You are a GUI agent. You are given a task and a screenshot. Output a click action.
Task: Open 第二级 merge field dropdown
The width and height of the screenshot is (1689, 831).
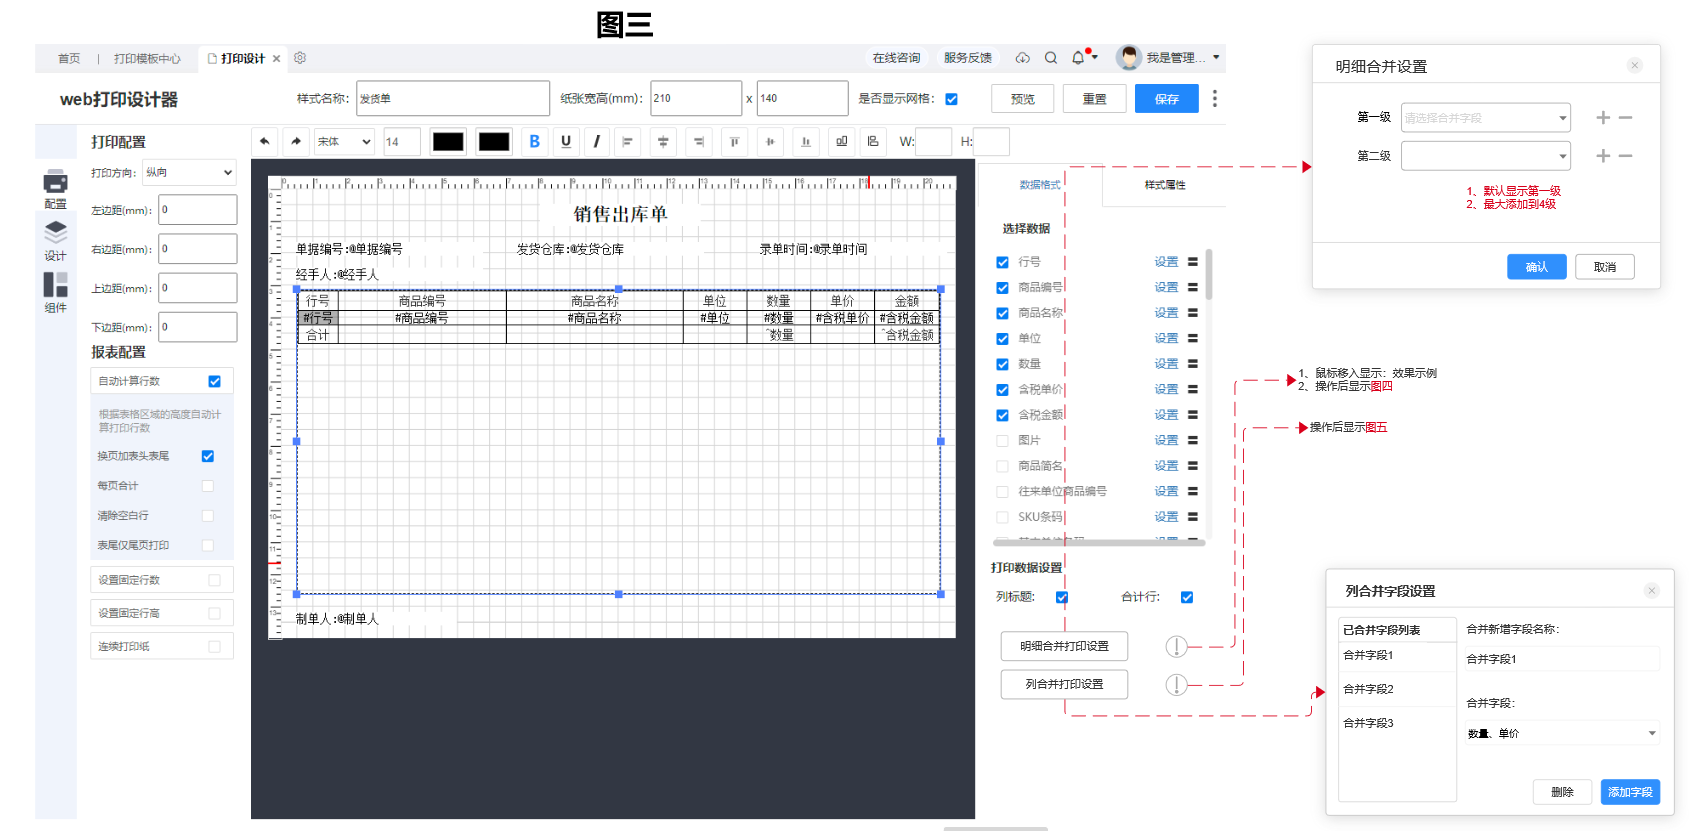pos(1485,156)
